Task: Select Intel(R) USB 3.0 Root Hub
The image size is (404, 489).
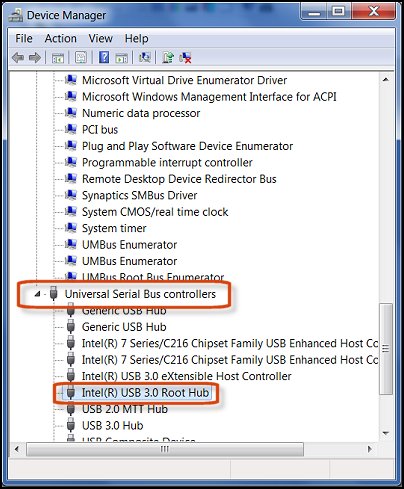Action: (145, 393)
